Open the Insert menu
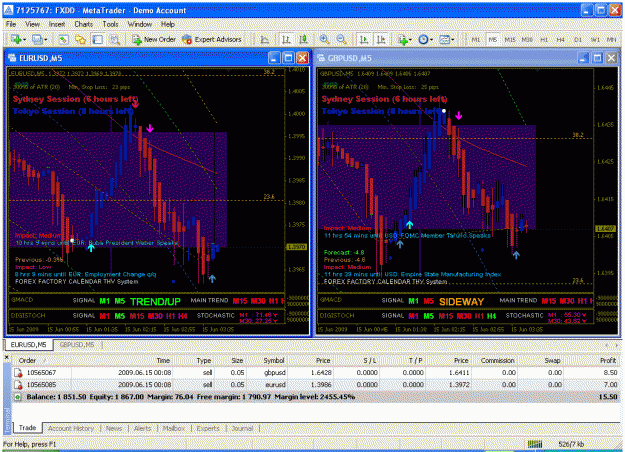 click(x=57, y=24)
